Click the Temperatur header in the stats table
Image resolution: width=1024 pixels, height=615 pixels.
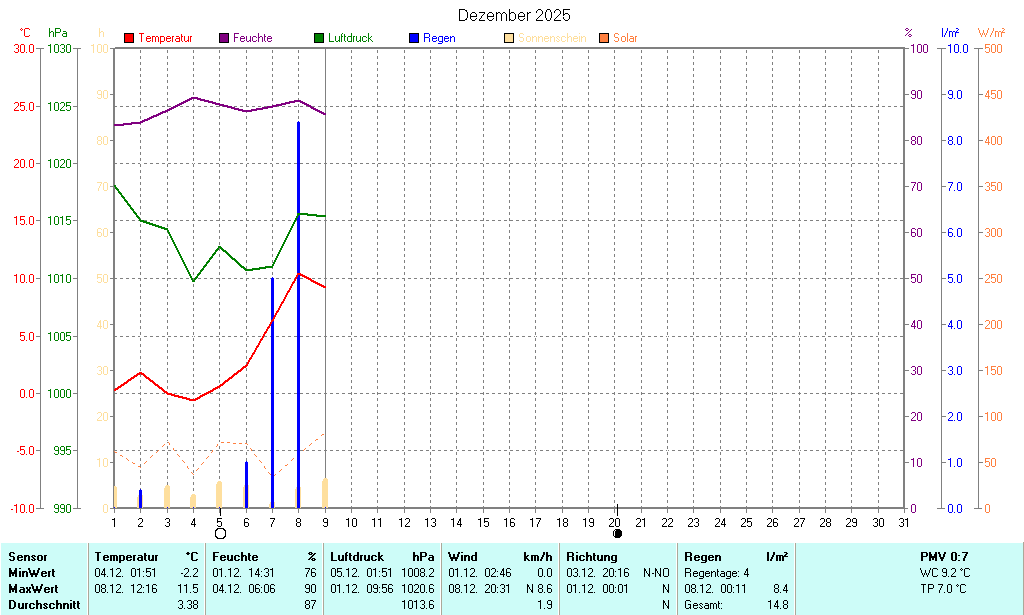(127, 557)
